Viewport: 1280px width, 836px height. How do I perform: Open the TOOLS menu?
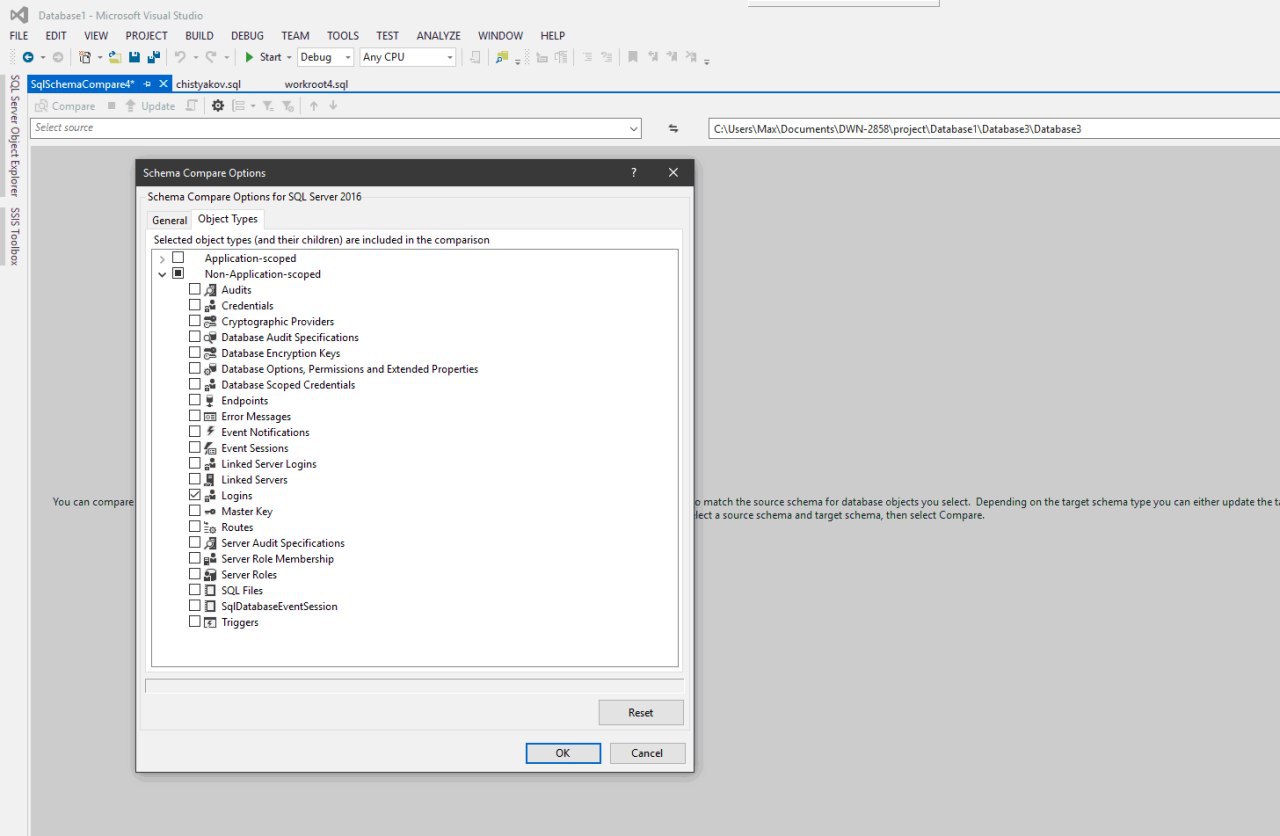coord(343,36)
